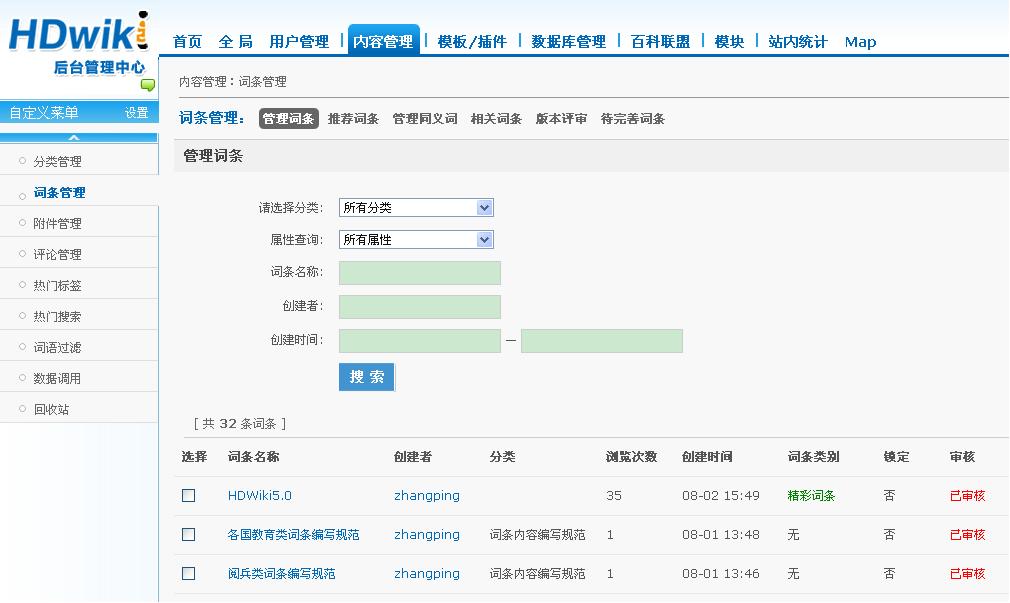1010x603 pixels.
Task: Click the 词条名称 column header
Action: (x=253, y=457)
